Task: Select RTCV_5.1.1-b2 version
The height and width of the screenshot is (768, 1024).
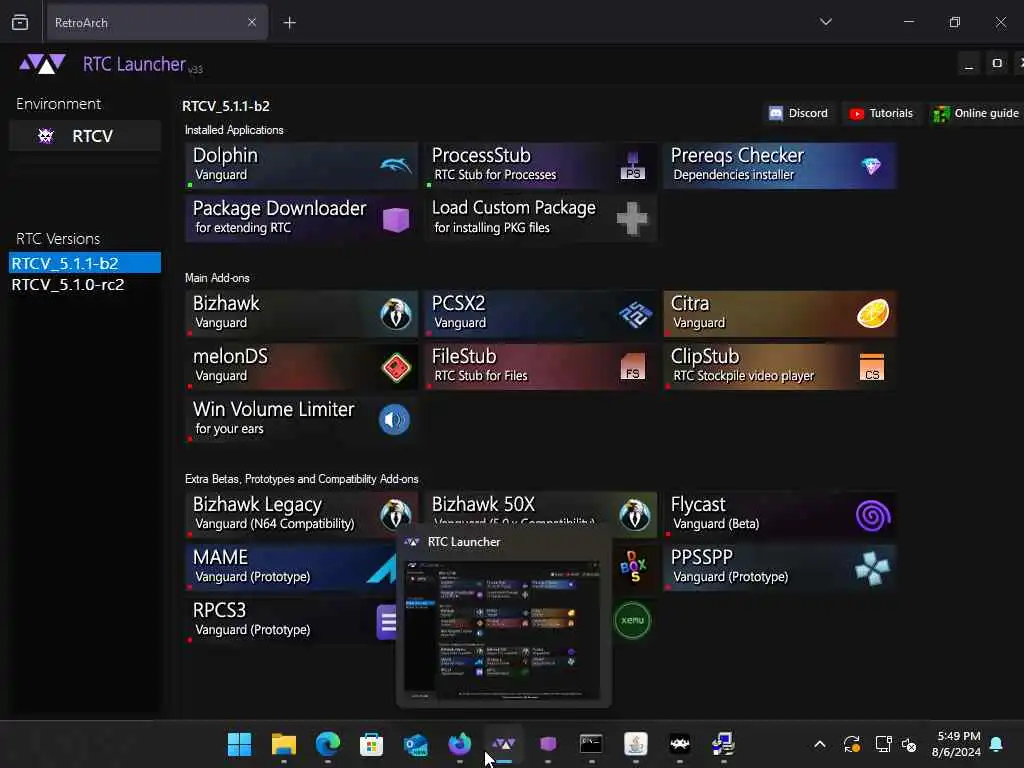Action: click(85, 263)
